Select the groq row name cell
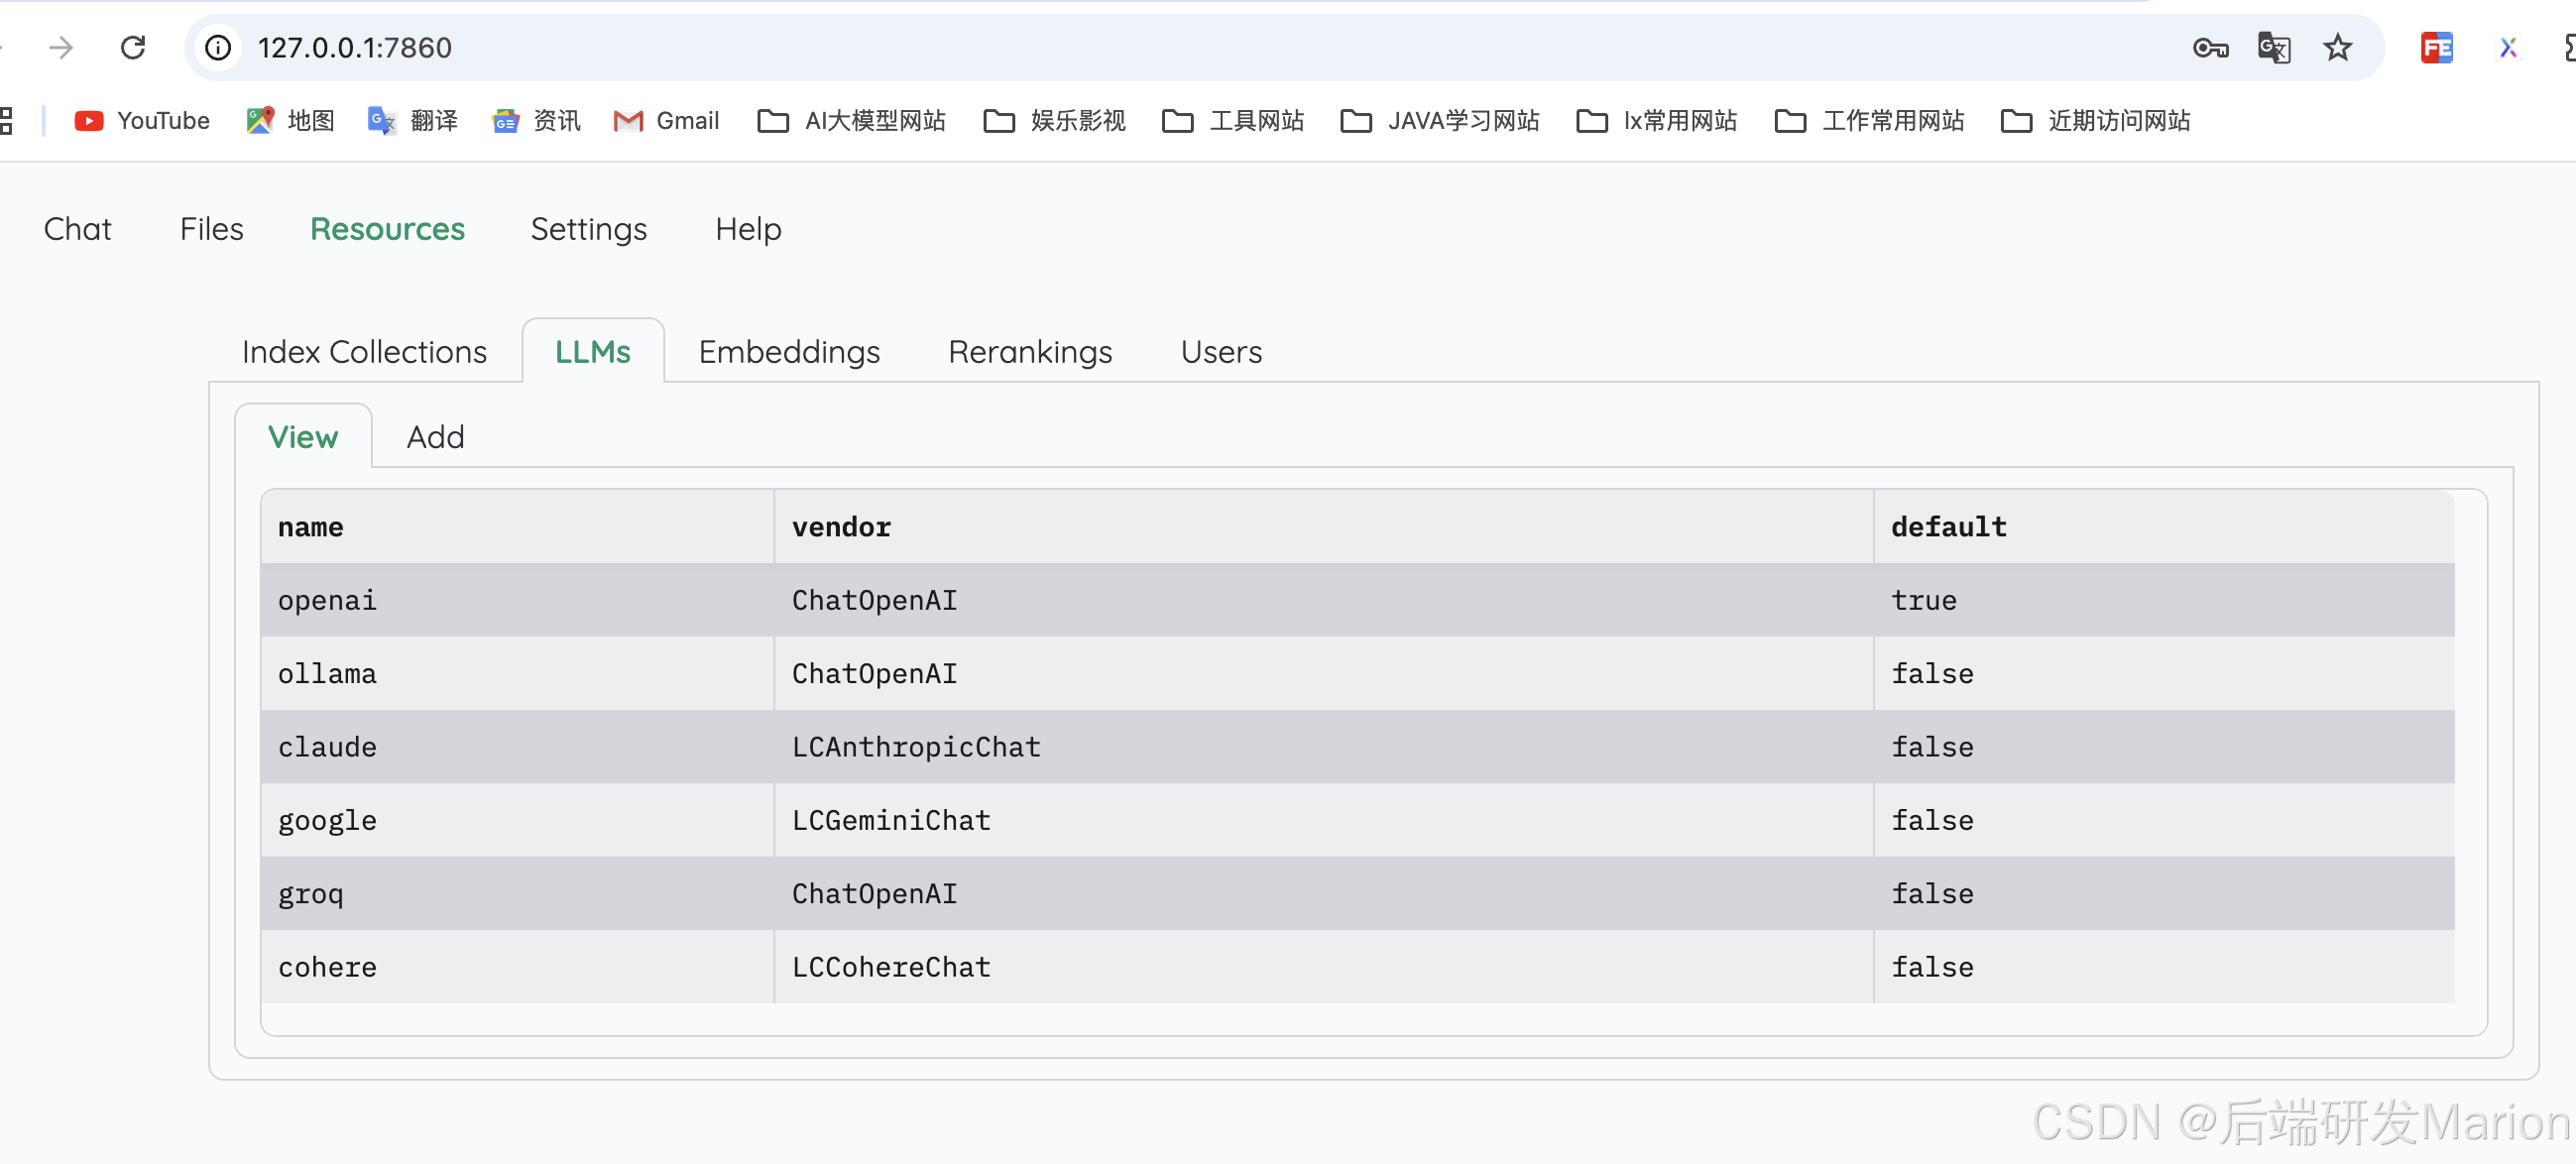 pyautogui.click(x=517, y=894)
